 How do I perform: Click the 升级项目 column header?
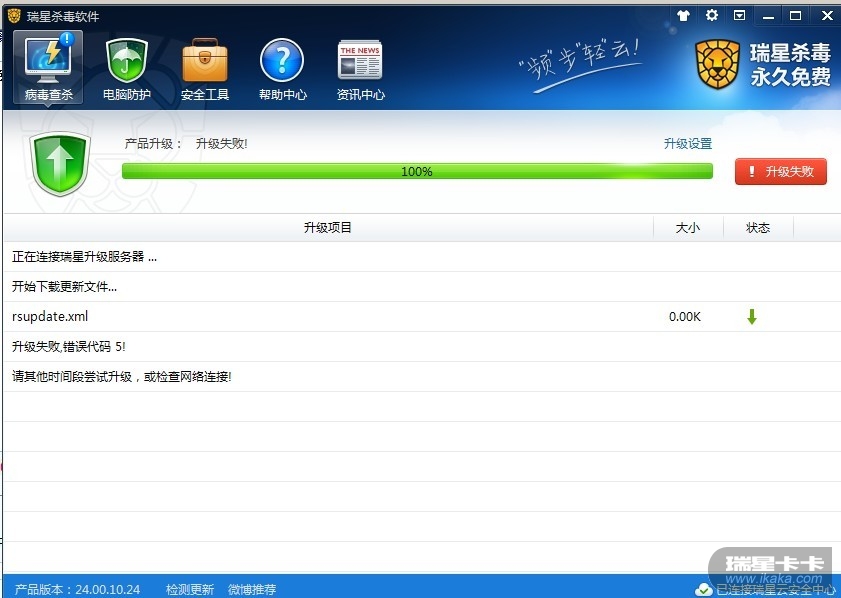pyautogui.click(x=328, y=228)
